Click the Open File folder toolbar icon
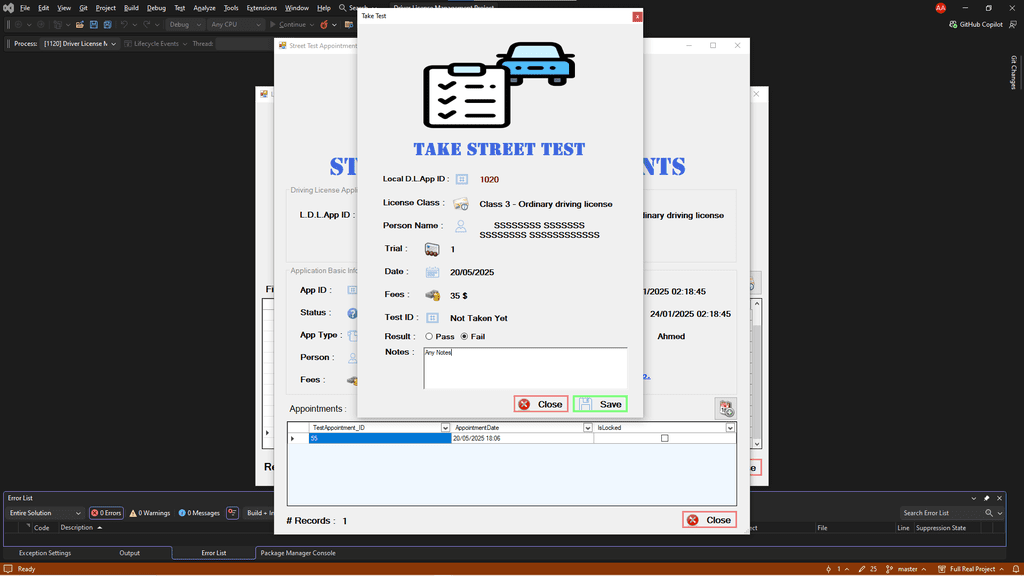 (x=80, y=25)
